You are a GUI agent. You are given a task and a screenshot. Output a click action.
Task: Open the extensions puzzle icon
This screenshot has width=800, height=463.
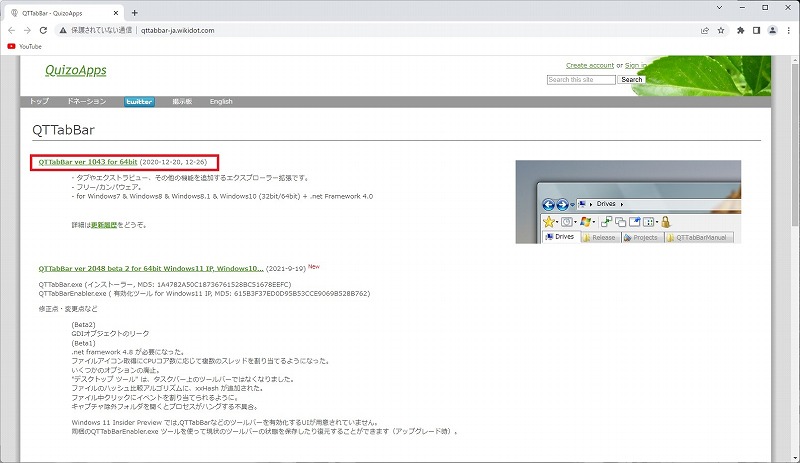click(x=740, y=30)
